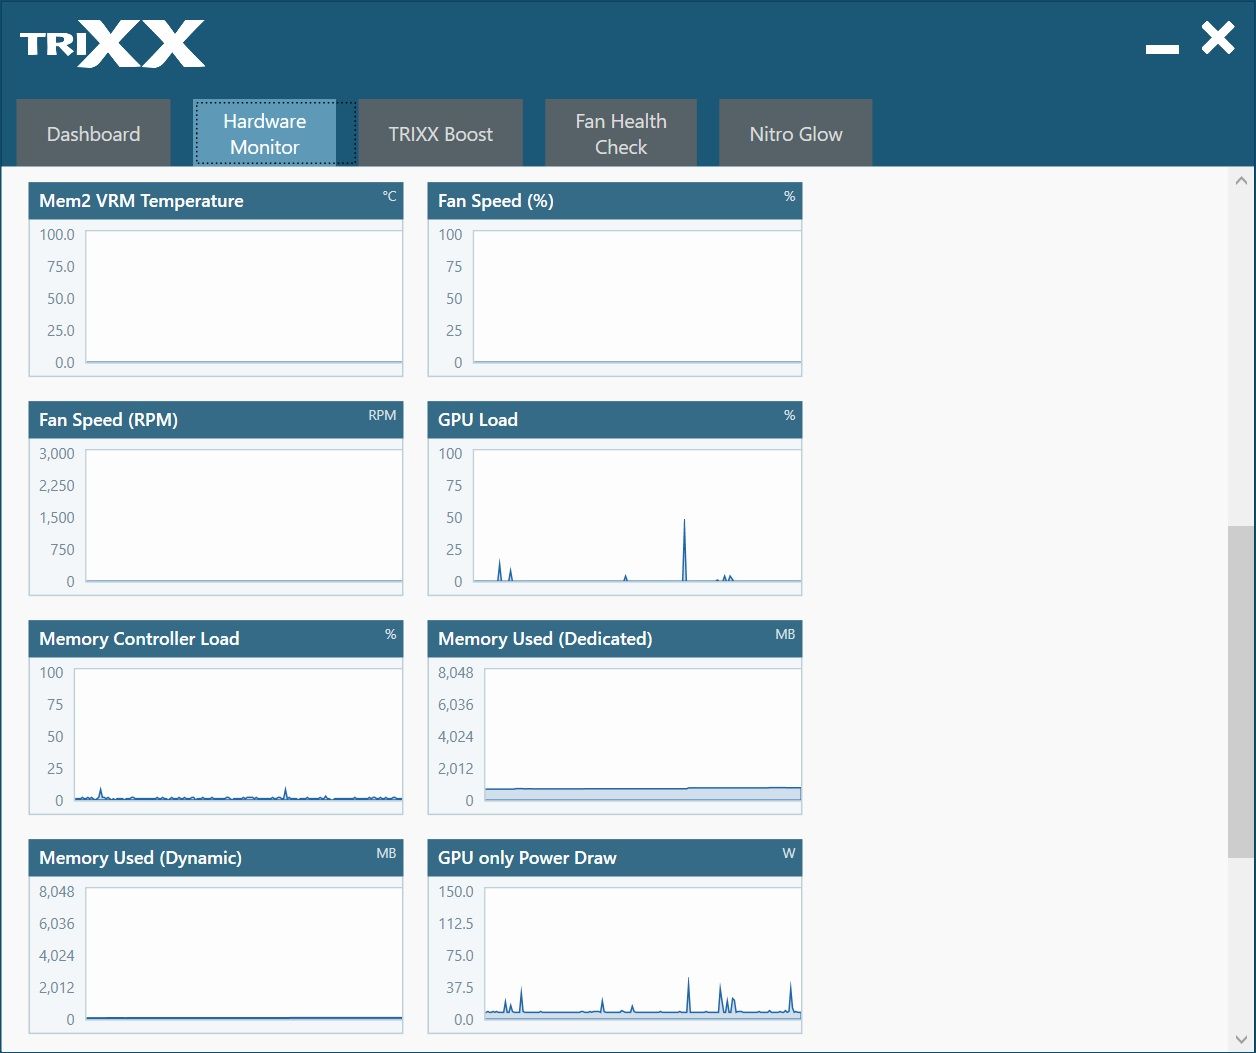This screenshot has width=1256, height=1053.
Task: Click the scrollbar up arrow
Action: click(1241, 181)
